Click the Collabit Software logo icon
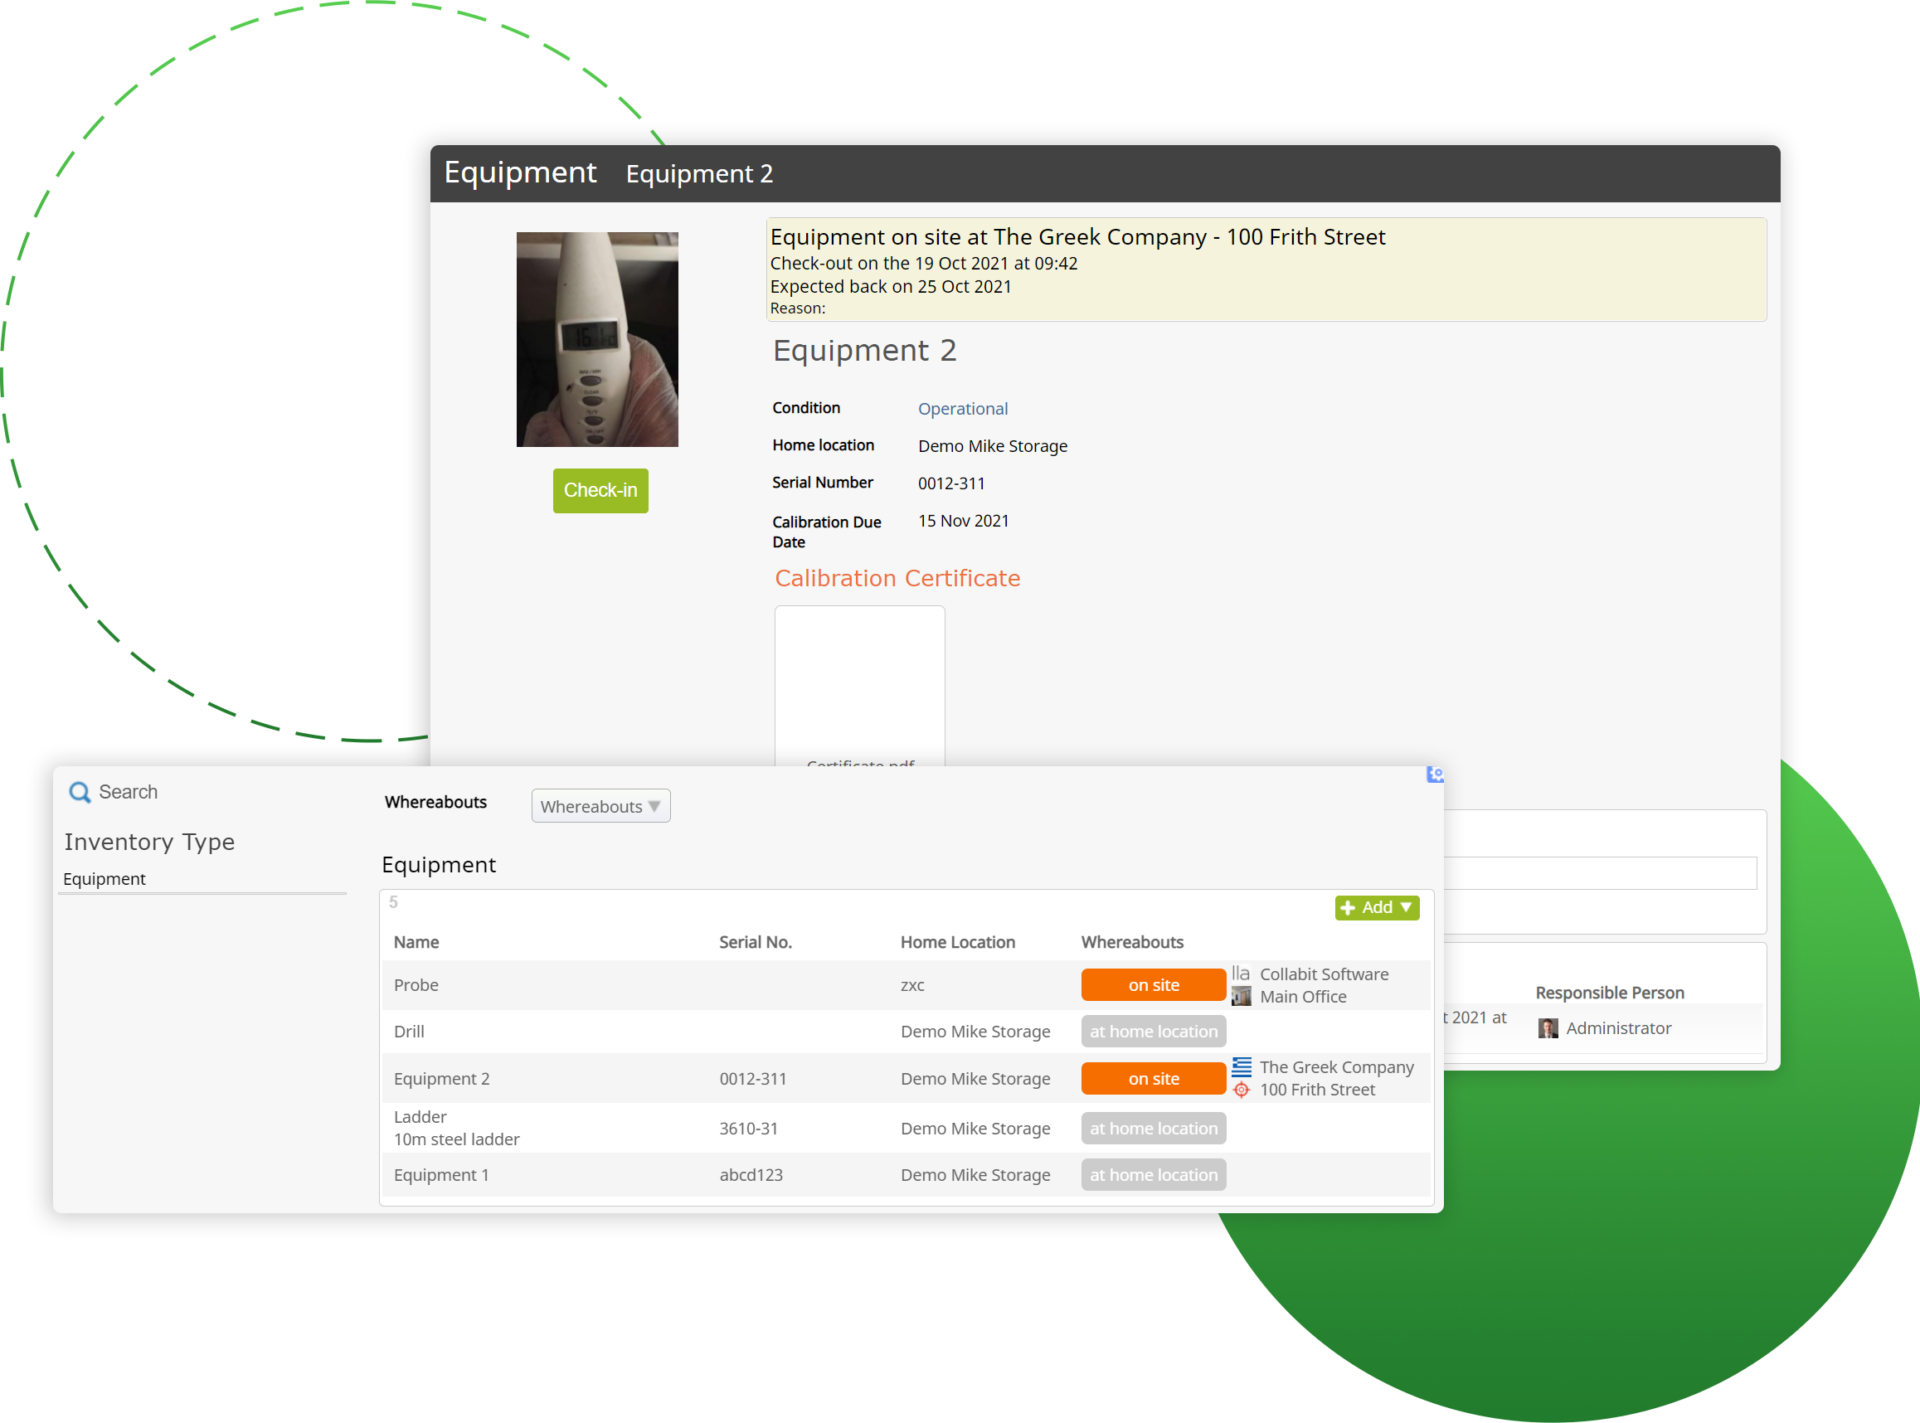 [x=1240, y=973]
